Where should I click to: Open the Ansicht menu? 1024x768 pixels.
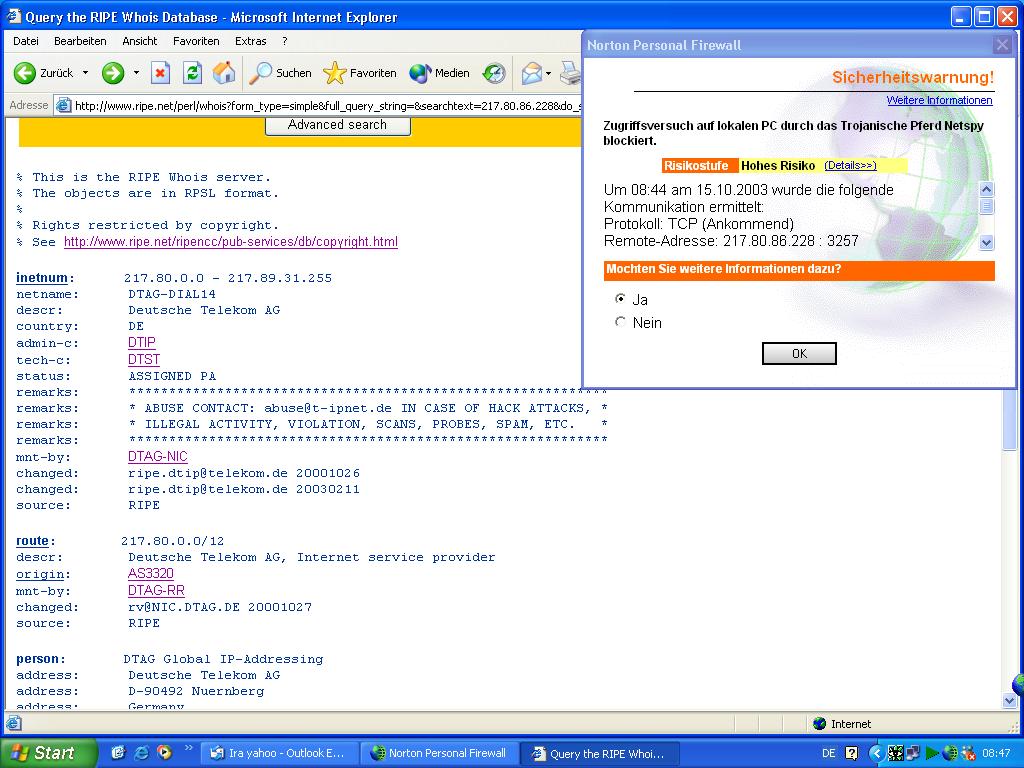(x=140, y=41)
